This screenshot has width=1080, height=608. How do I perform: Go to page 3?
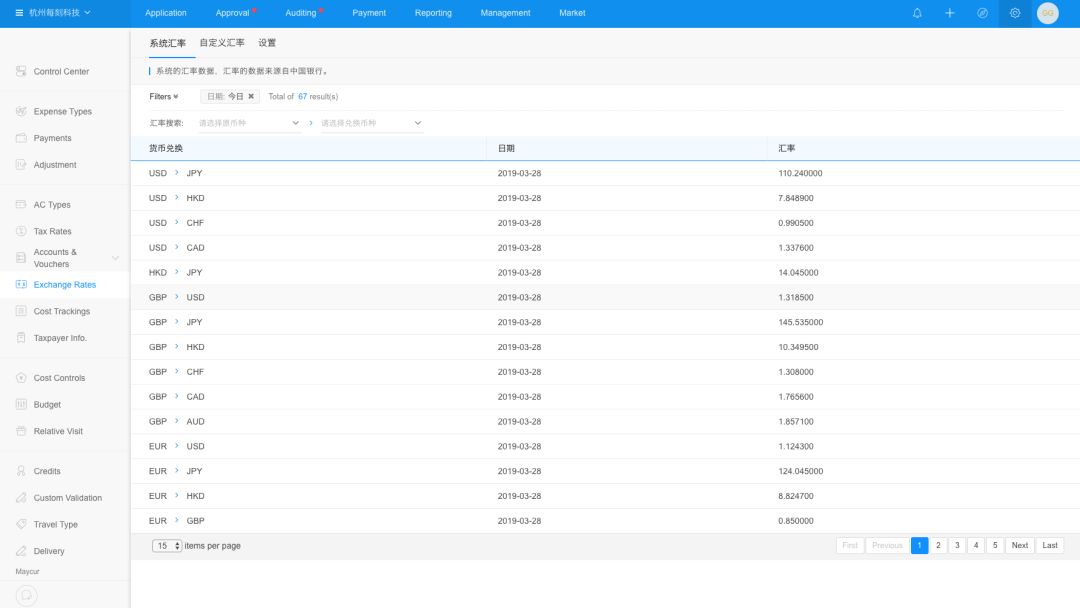click(957, 545)
